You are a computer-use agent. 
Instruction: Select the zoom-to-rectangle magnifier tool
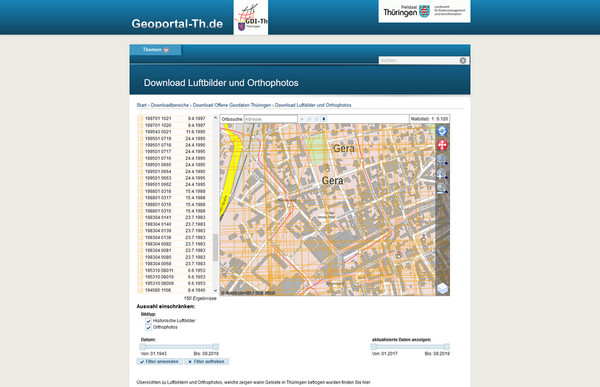[x=442, y=160]
